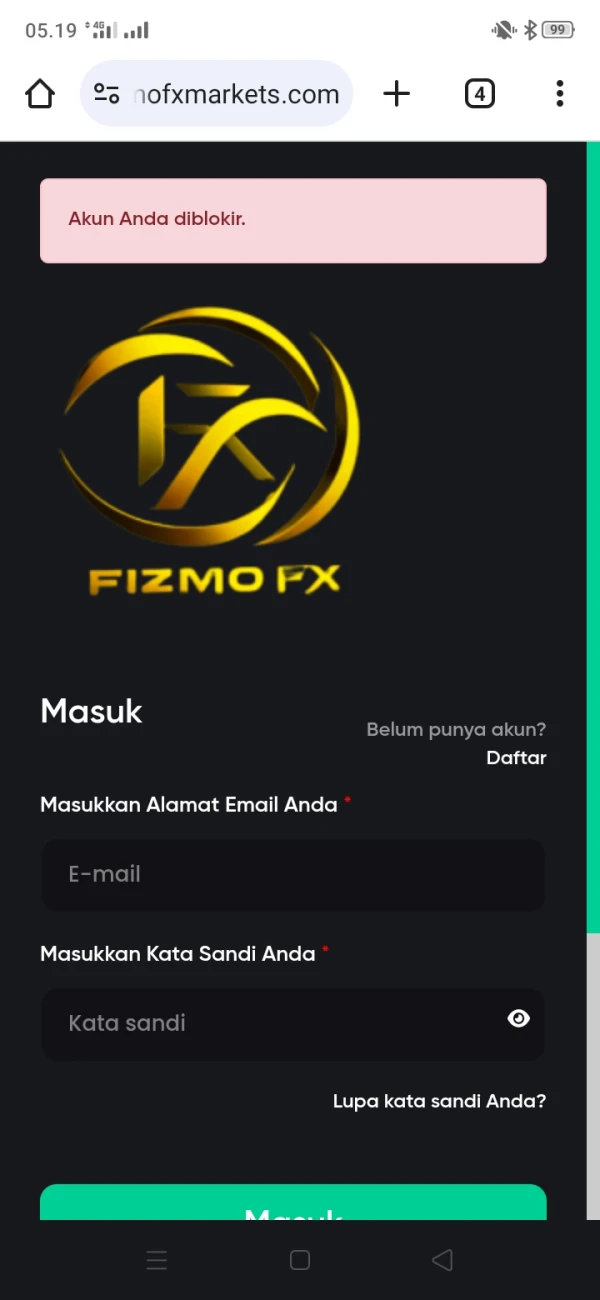This screenshot has width=600, height=1300.
Task: Tap the Android back navigation button
Action: pyautogui.click(x=442, y=1260)
